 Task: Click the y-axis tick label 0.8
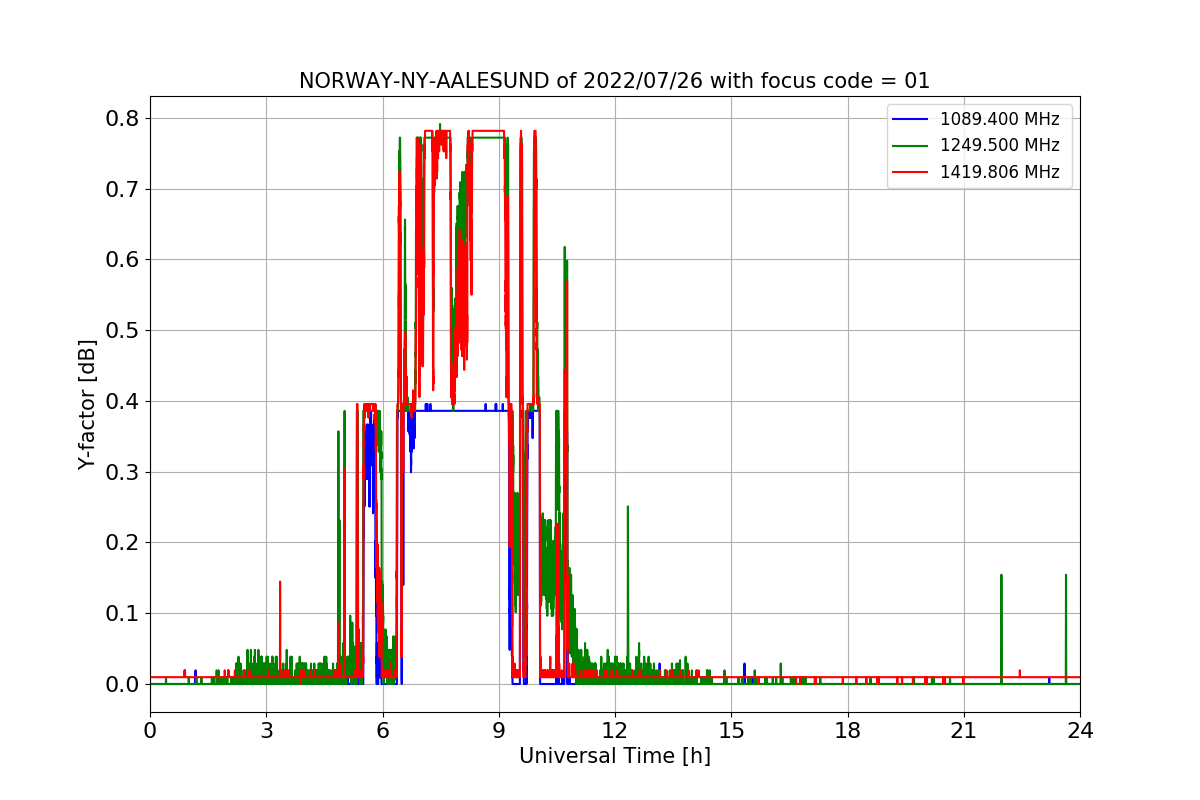(122, 118)
